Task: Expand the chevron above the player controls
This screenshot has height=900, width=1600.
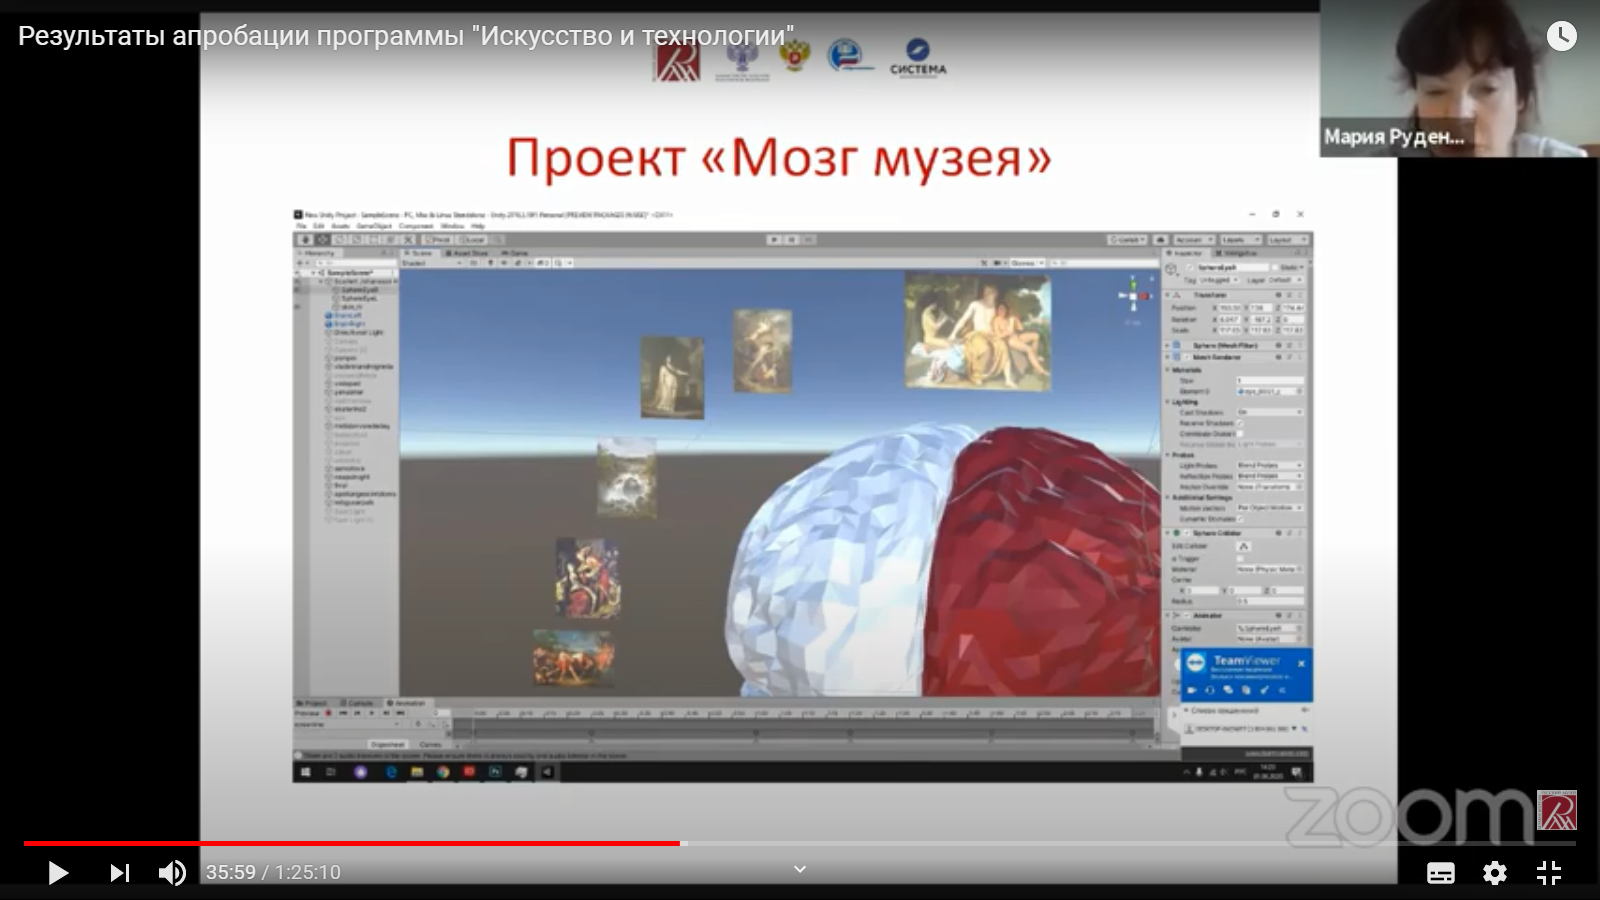Action: (x=799, y=869)
